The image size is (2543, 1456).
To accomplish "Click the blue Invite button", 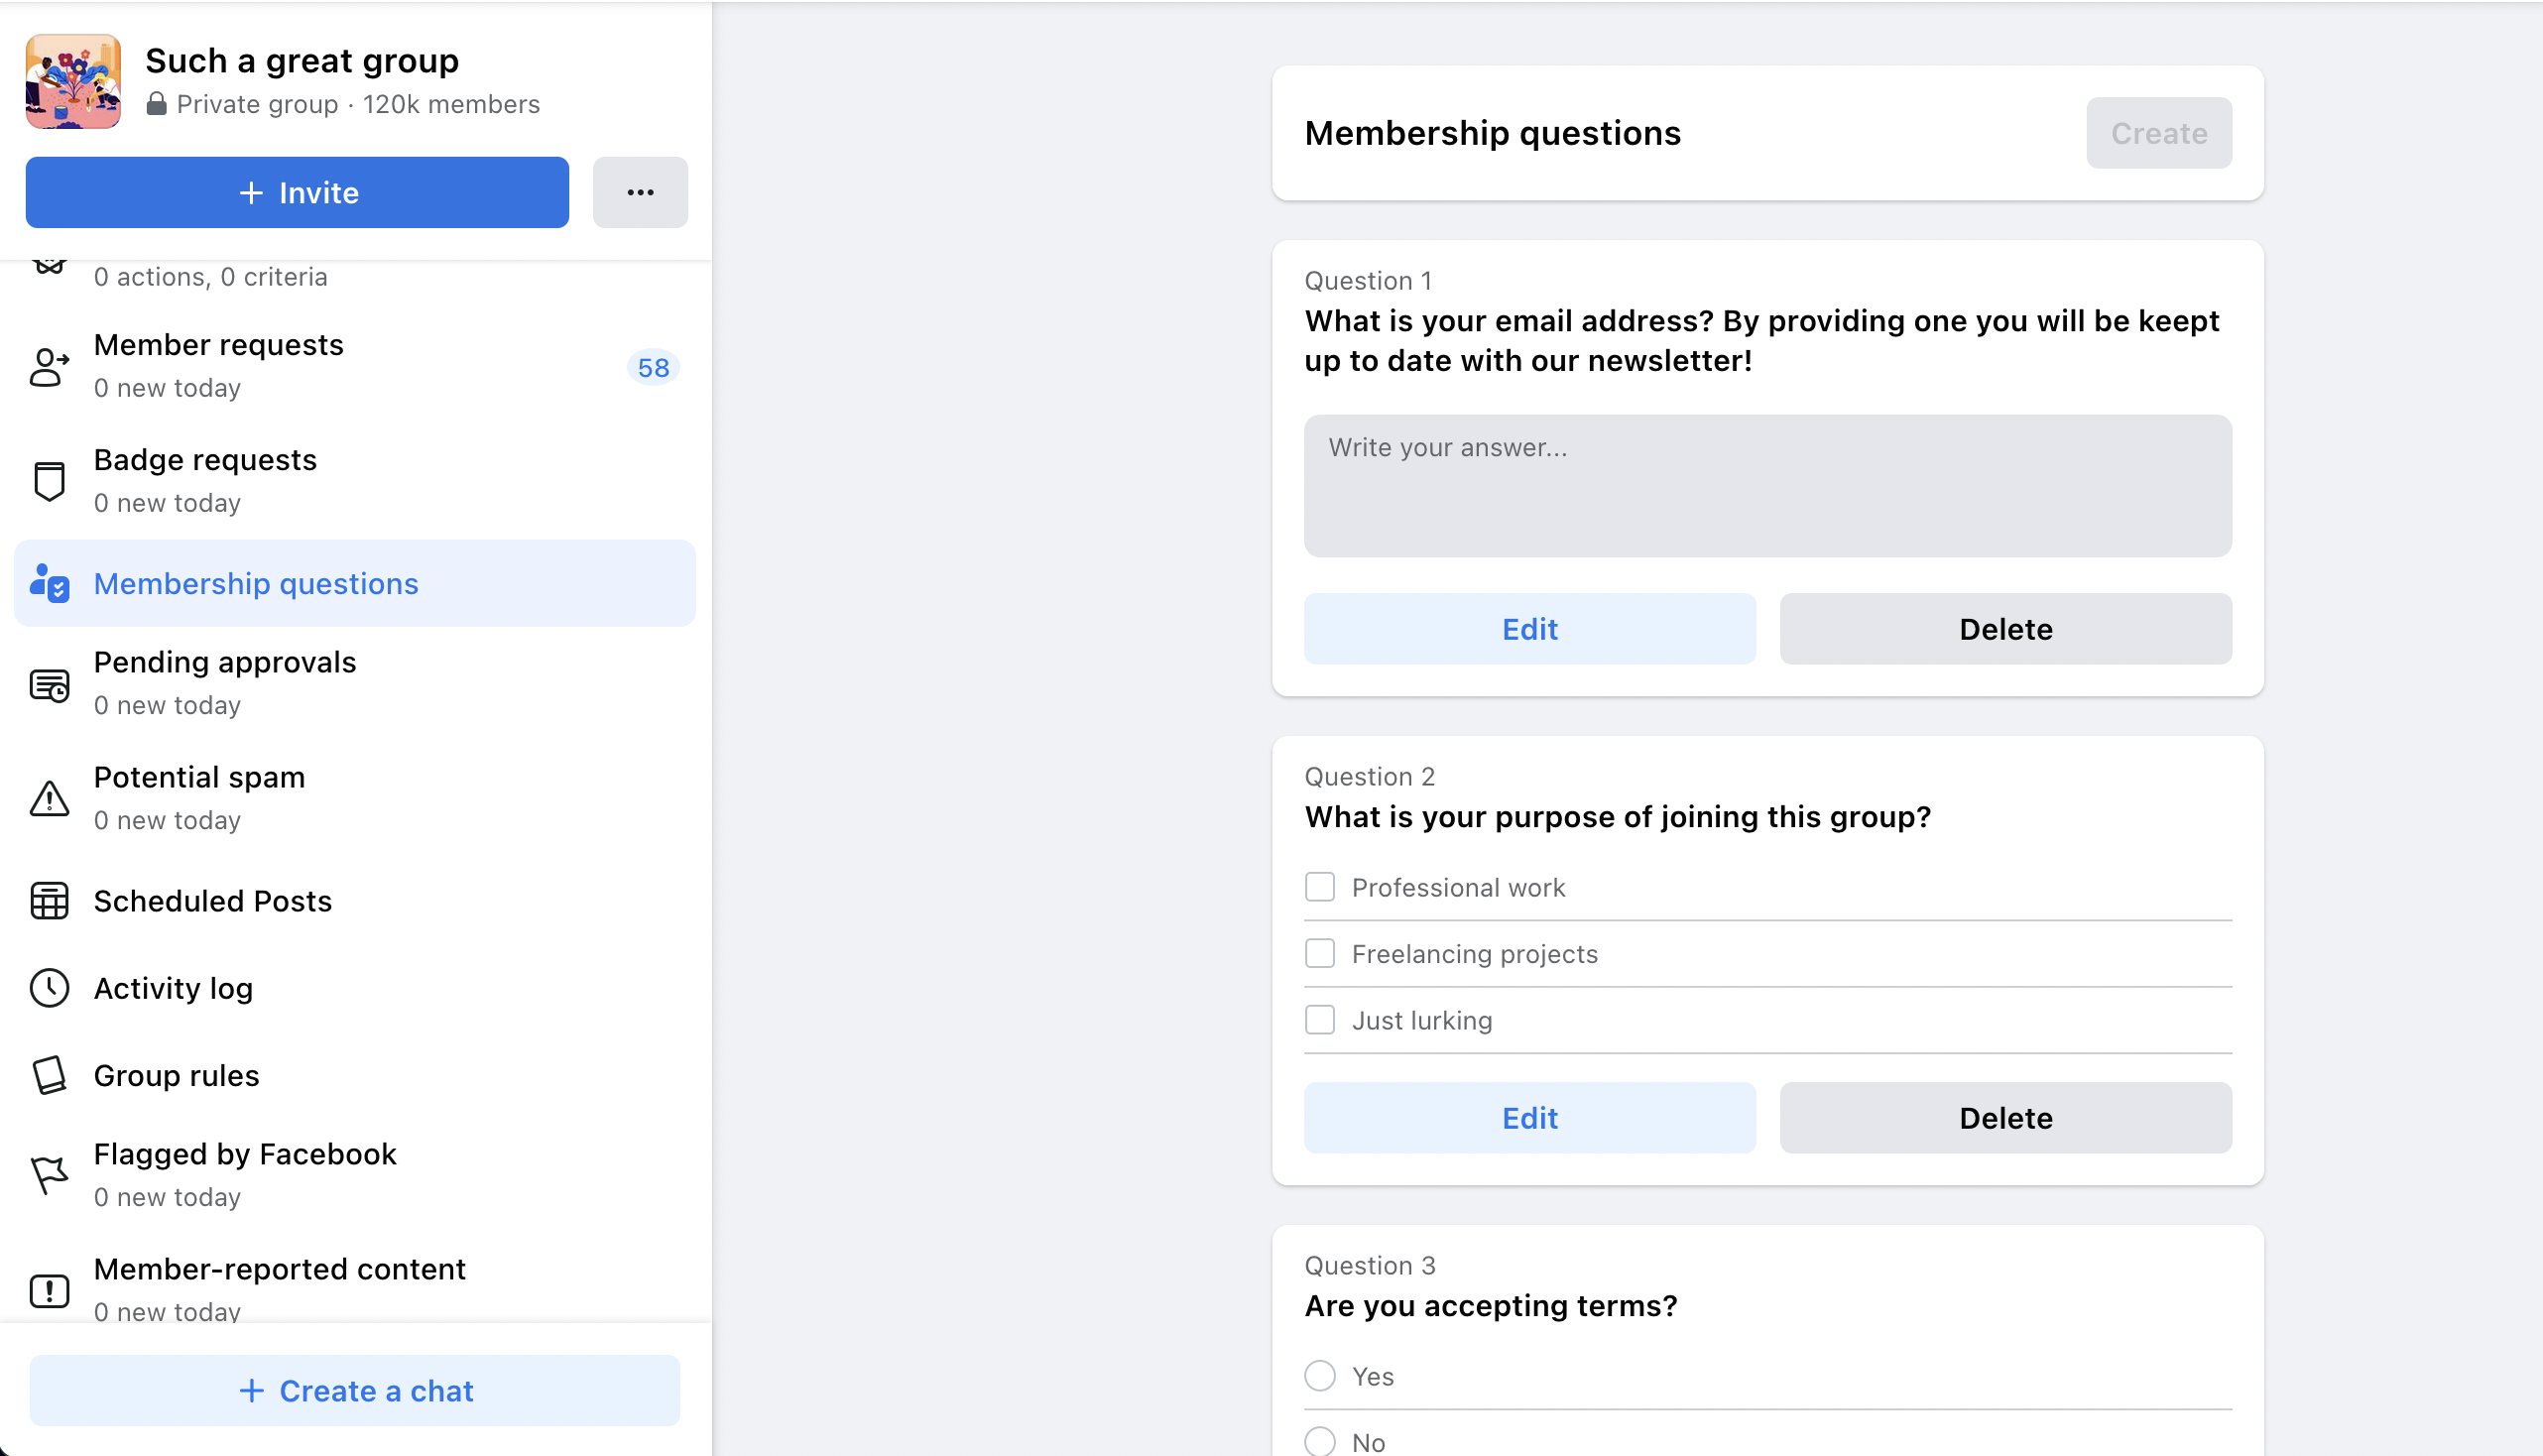I will click(297, 192).
